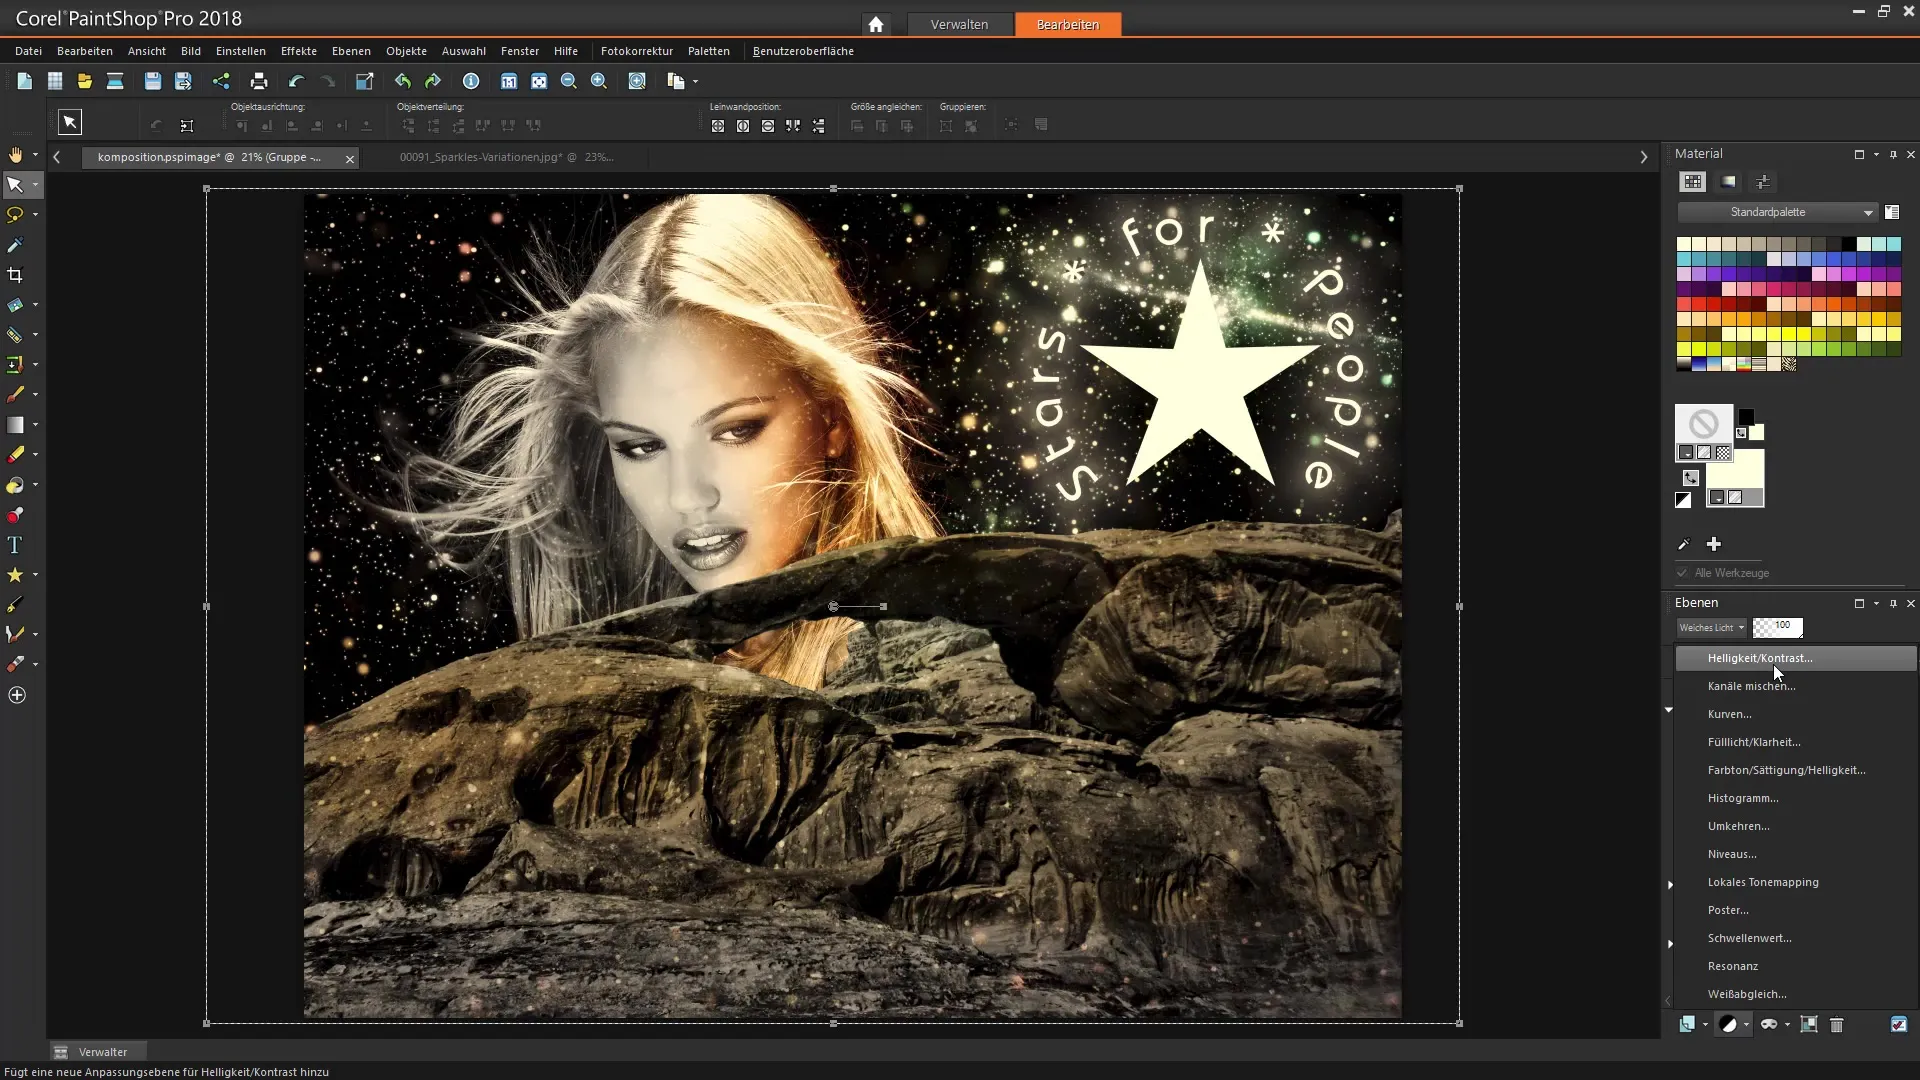Open the paste toolbar dropdown arrow
The width and height of the screenshot is (1920, 1080).
(x=695, y=81)
